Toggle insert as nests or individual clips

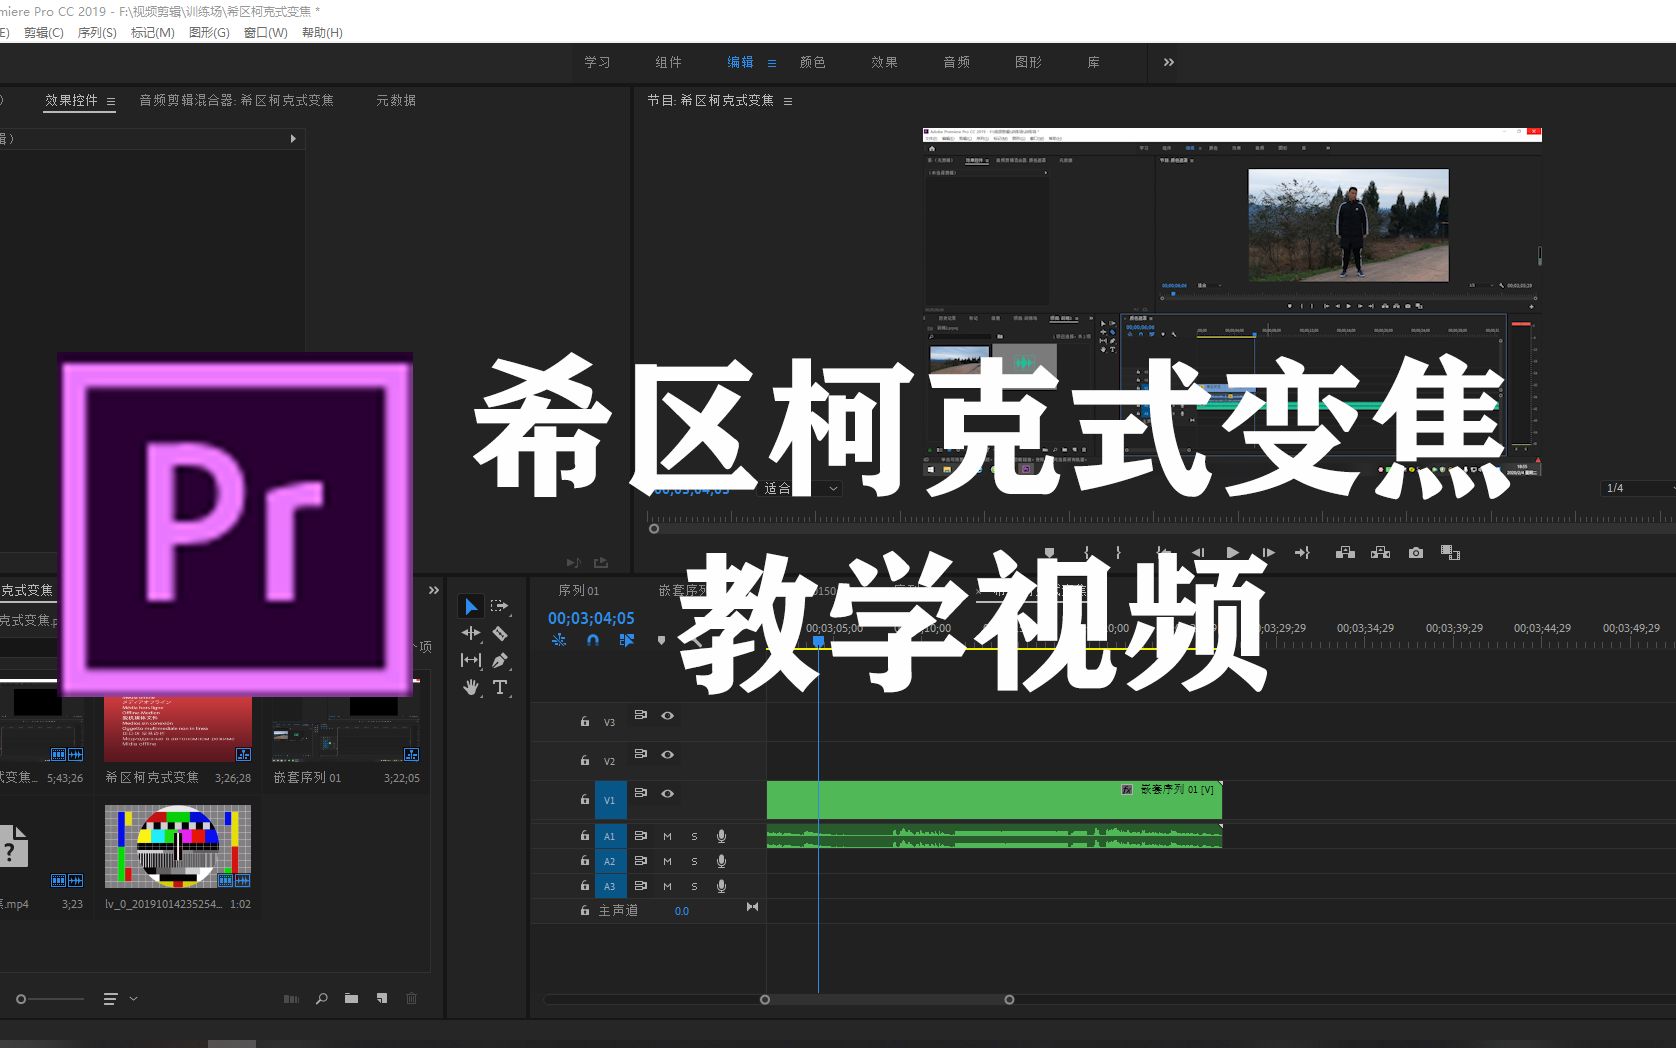(559, 640)
